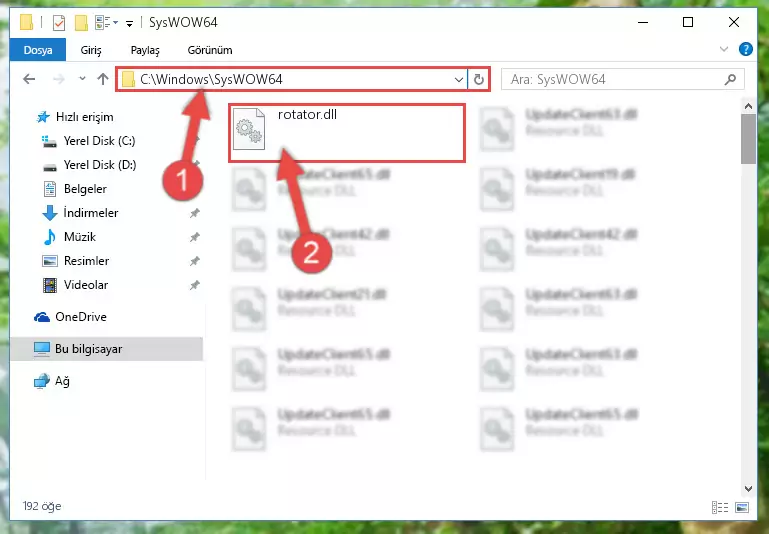This screenshot has width=769, height=534.
Task: Select OneDrive in navigation pane
Action: [x=81, y=317]
